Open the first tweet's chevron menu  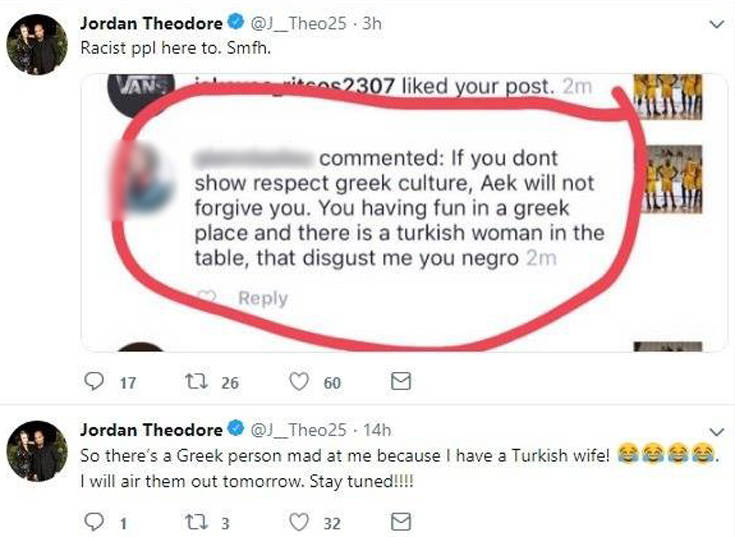pyautogui.click(x=717, y=24)
